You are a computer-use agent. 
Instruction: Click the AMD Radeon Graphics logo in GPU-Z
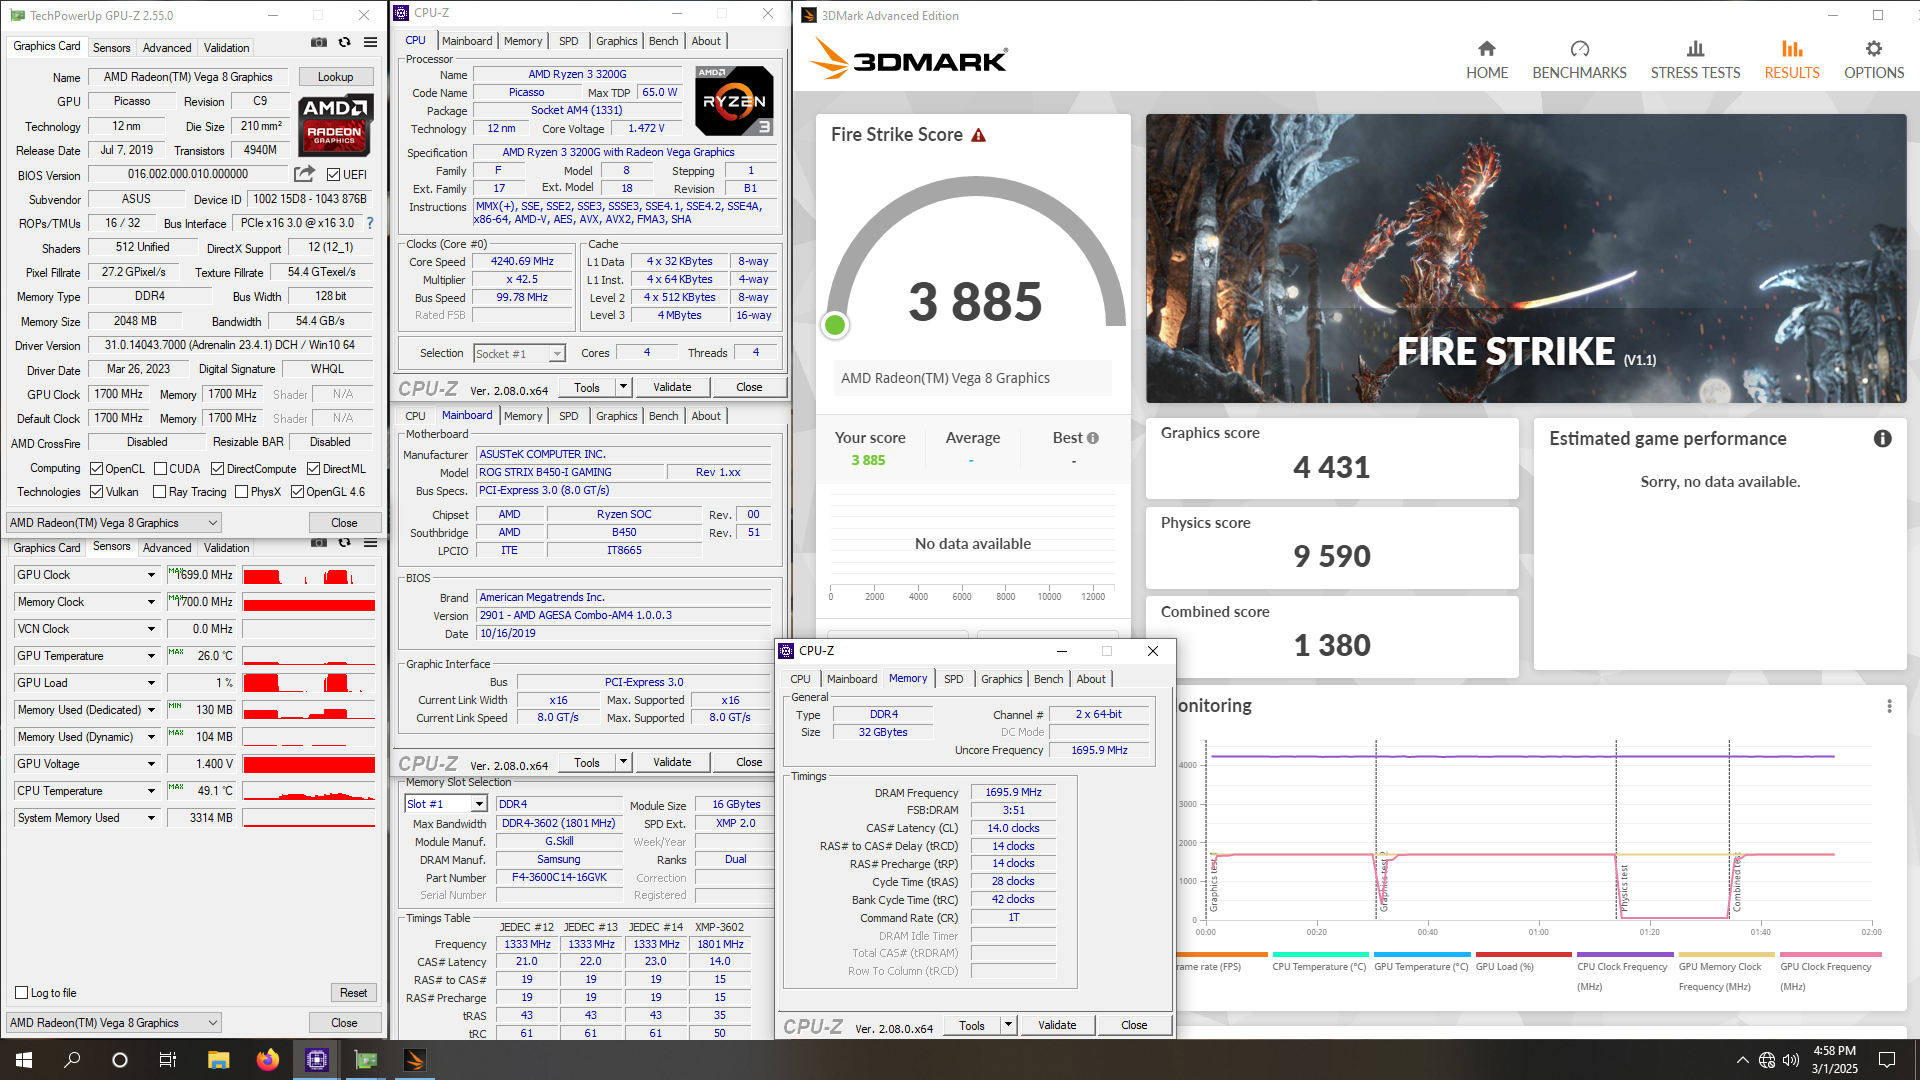(x=335, y=125)
